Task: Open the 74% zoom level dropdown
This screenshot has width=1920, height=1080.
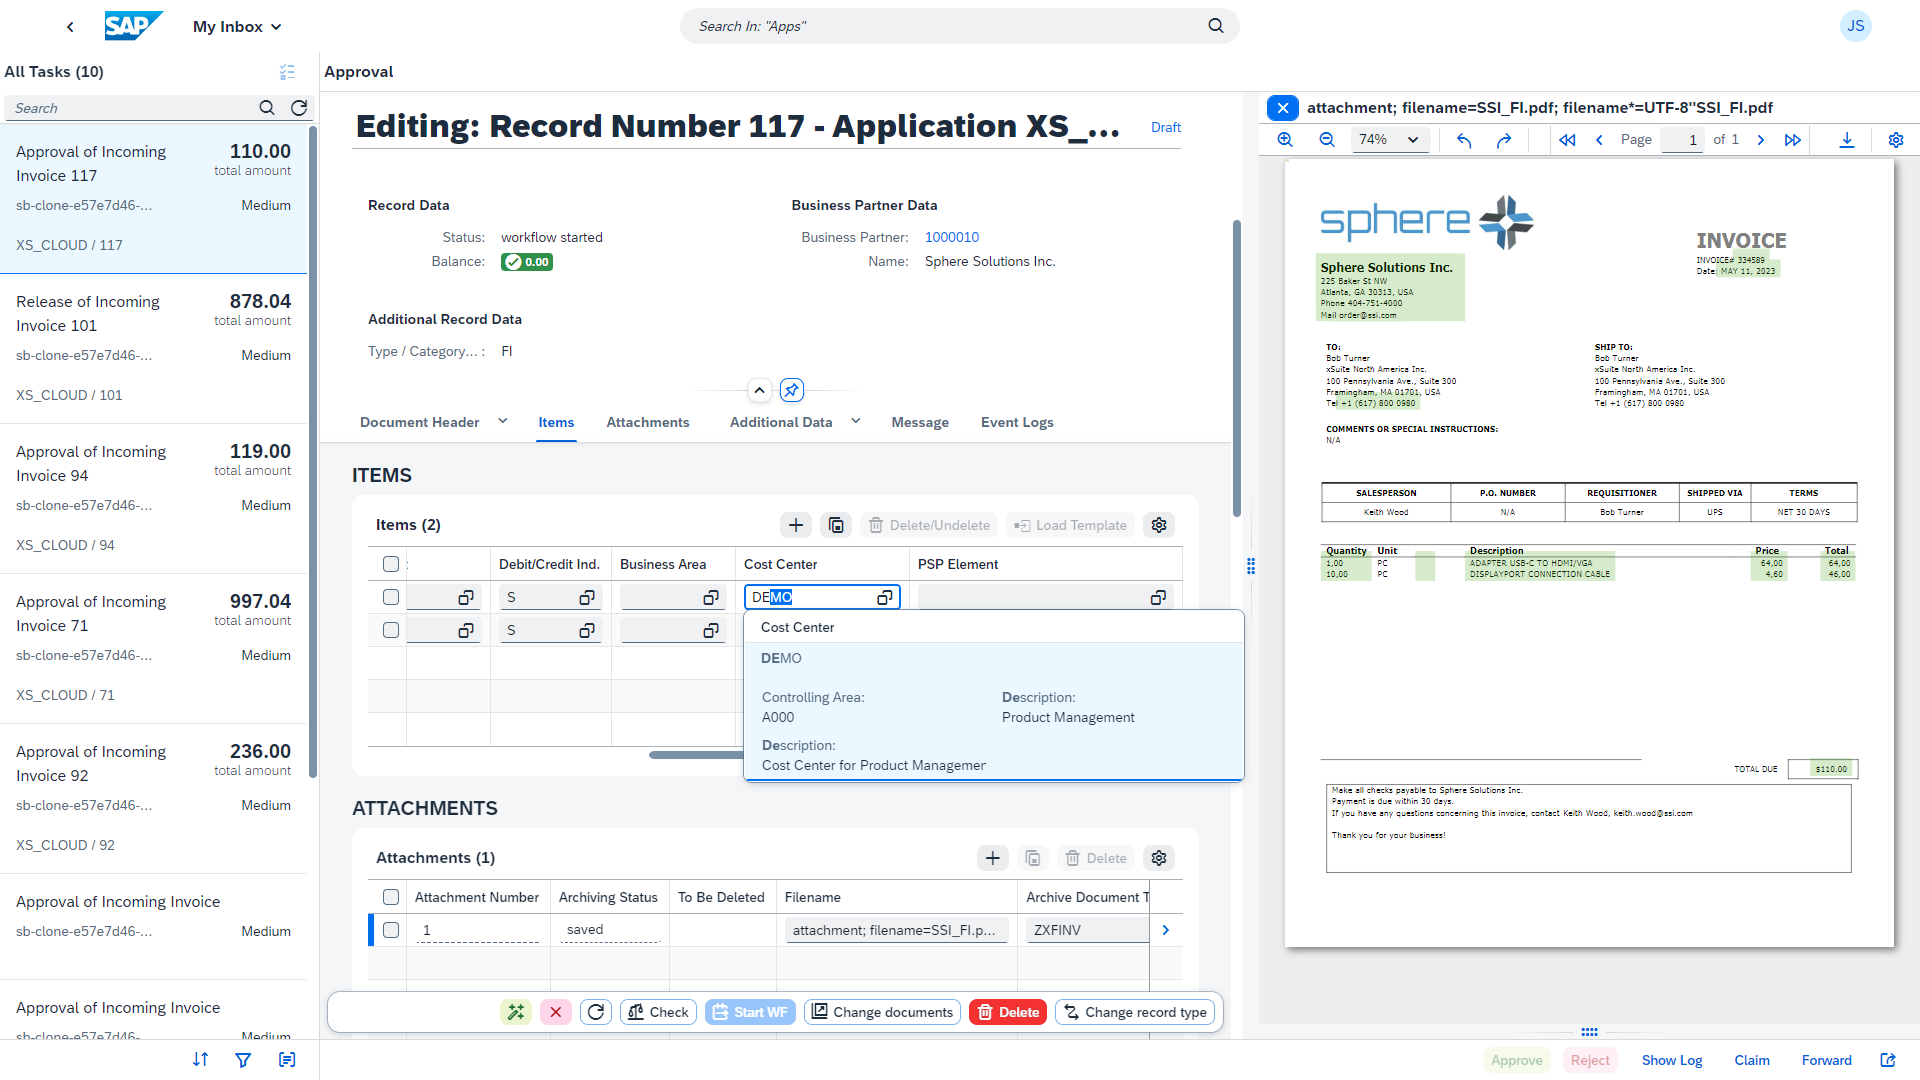Action: 1389,140
